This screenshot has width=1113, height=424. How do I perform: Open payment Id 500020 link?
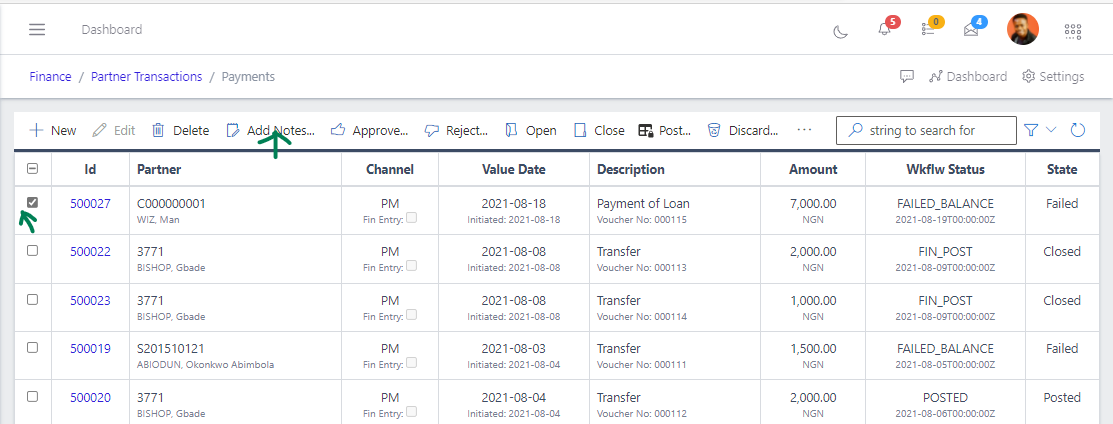pos(90,398)
